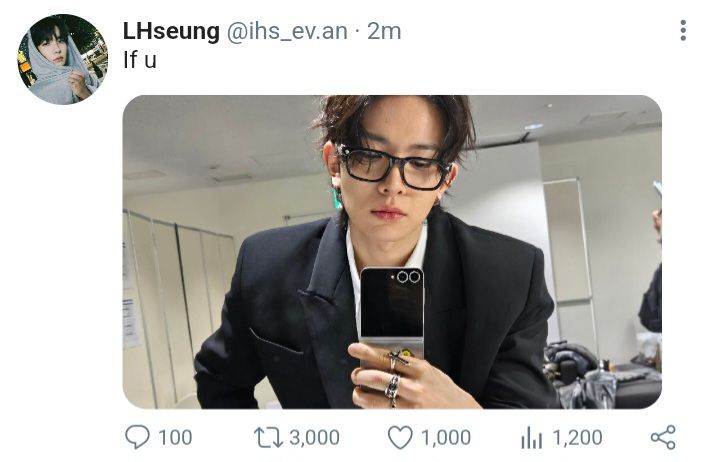
Task: Click the tweet text "If u"
Action: coord(140,60)
